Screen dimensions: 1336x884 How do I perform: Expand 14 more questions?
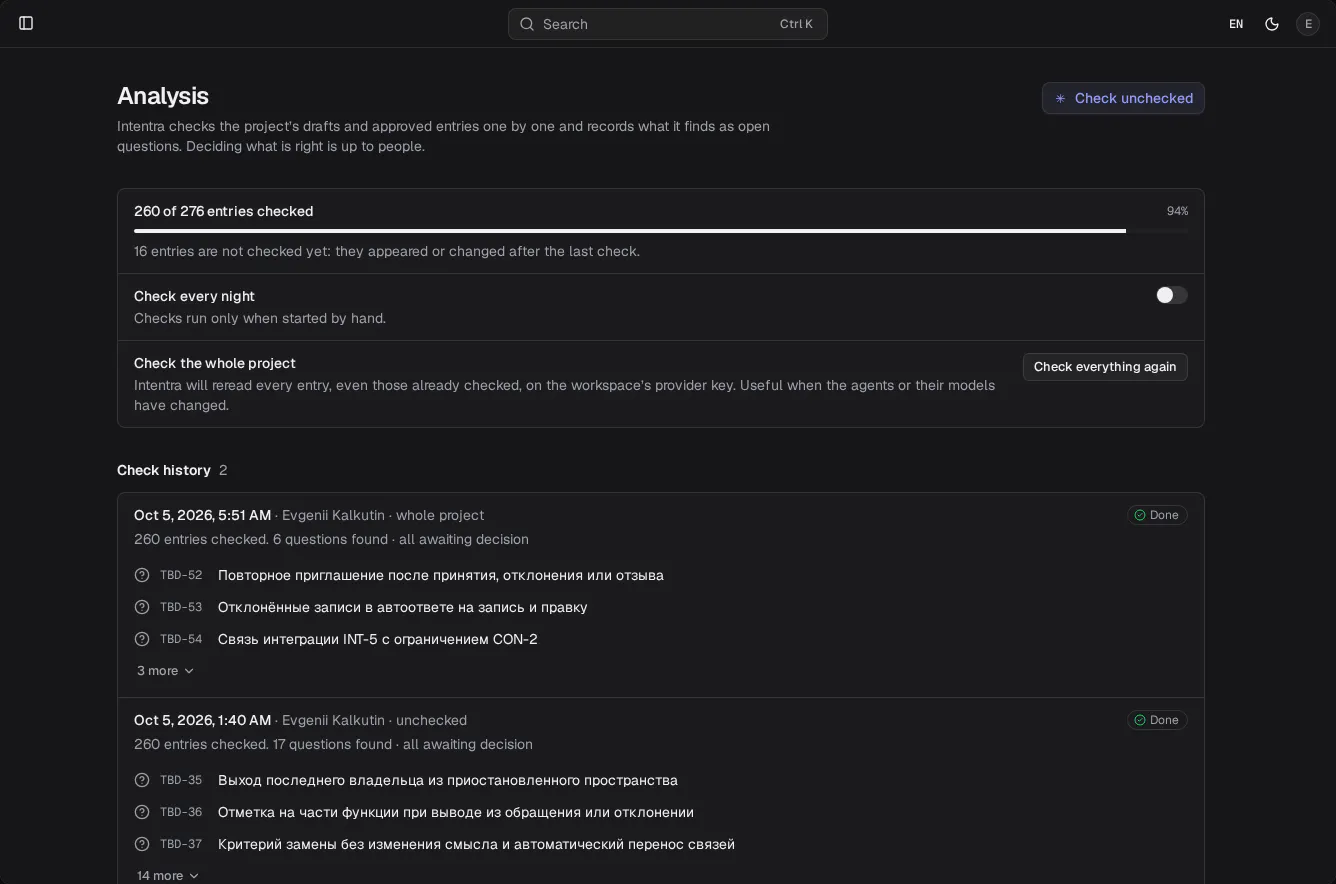[168, 876]
